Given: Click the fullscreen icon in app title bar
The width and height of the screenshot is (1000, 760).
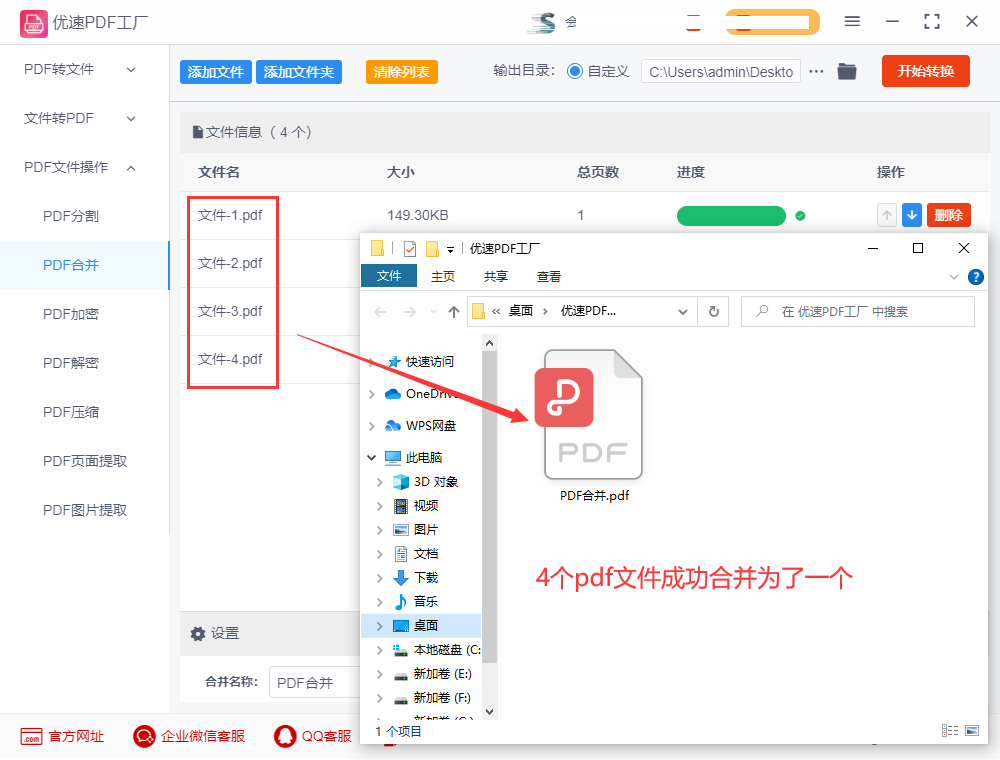Looking at the screenshot, I should (932, 22).
